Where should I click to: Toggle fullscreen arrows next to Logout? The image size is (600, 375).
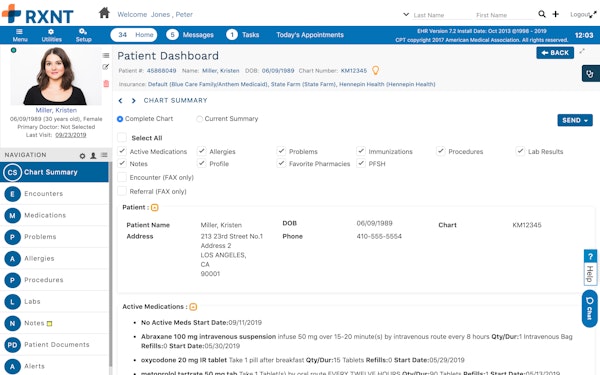pos(593,15)
